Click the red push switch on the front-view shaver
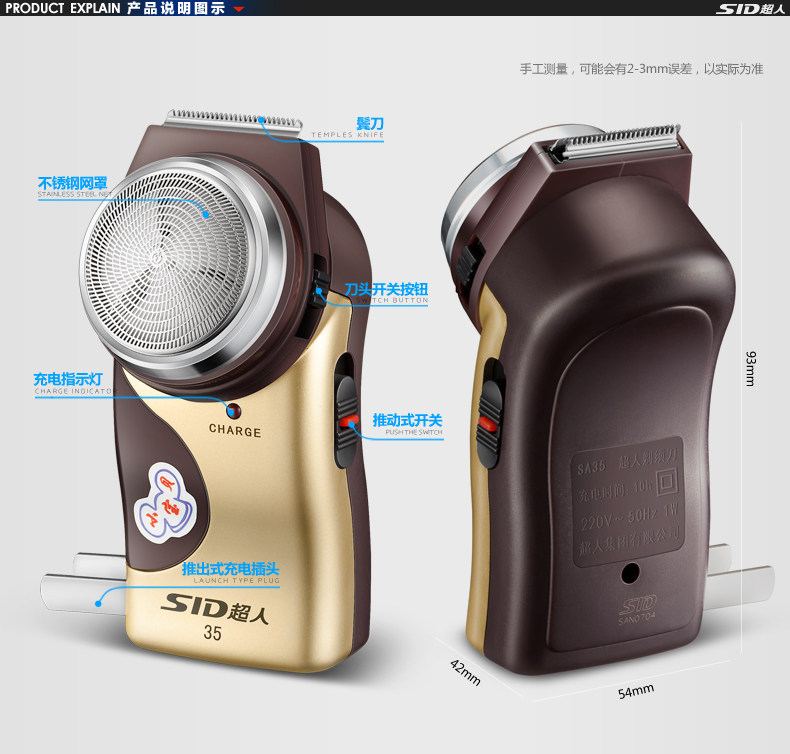This screenshot has height=754, width=790. click(x=347, y=420)
